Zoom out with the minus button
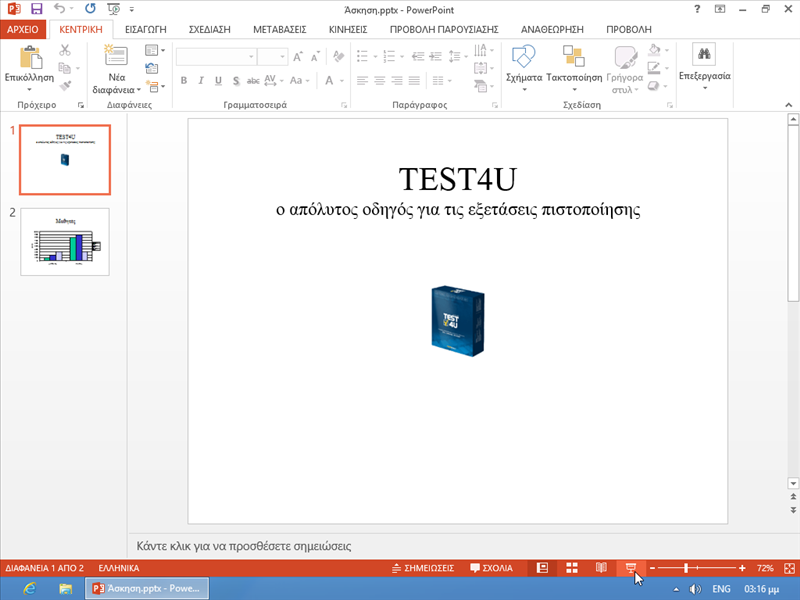Screen dimensions: 800x600 point(652,568)
